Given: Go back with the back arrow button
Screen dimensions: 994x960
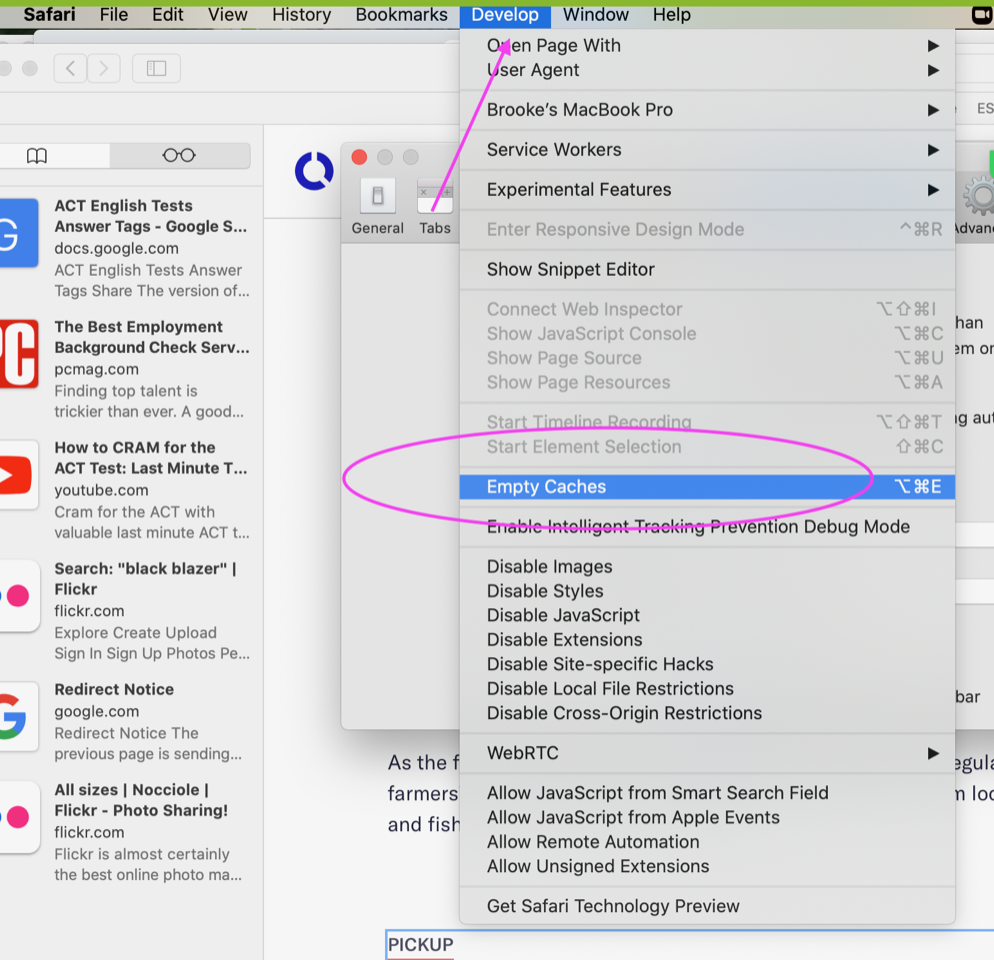Looking at the screenshot, I should tap(69, 68).
